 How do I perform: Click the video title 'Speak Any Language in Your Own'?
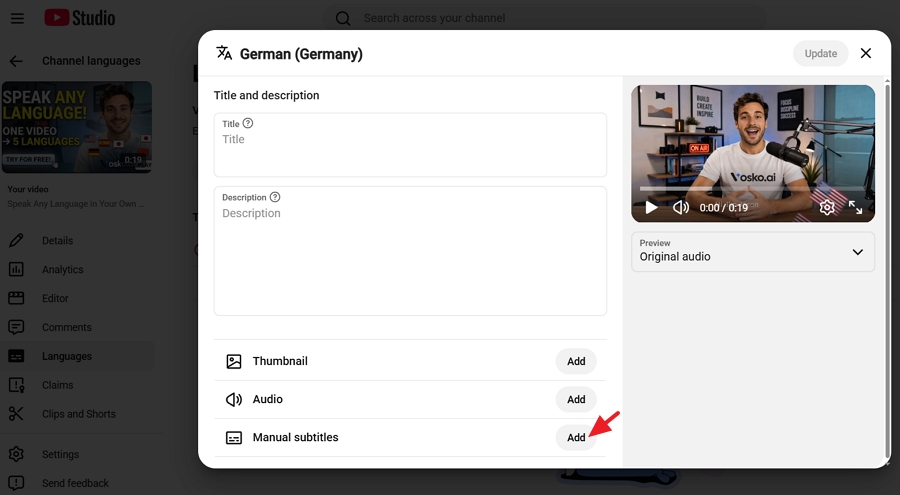(76, 204)
